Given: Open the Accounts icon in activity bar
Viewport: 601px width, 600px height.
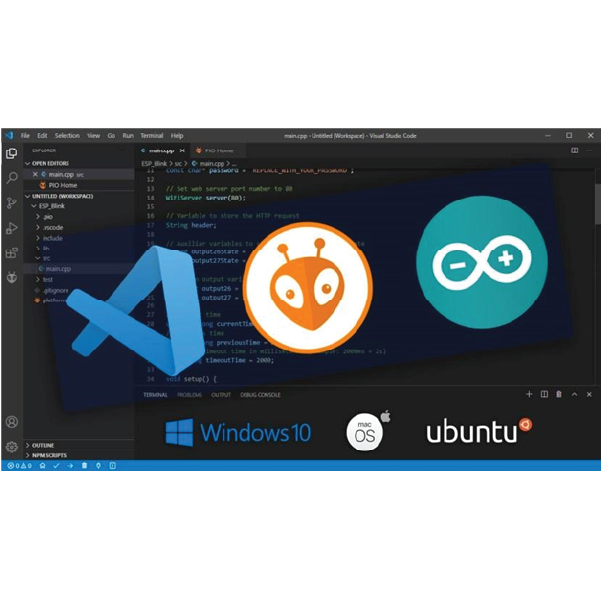Looking at the screenshot, I should [x=12, y=422].
